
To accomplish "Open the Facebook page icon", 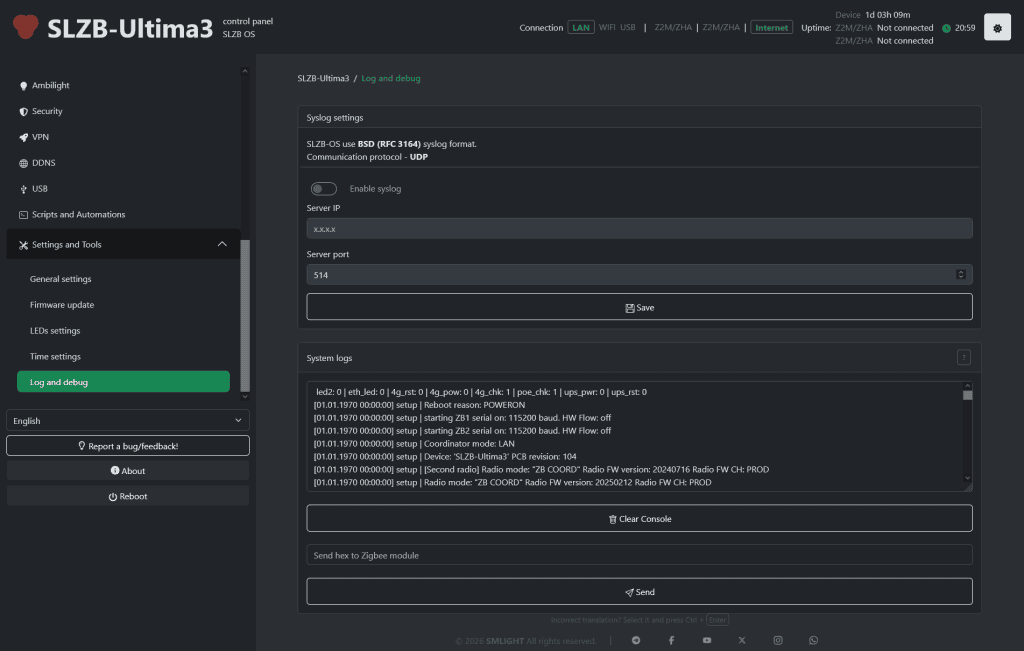I will tap(671, 640).
